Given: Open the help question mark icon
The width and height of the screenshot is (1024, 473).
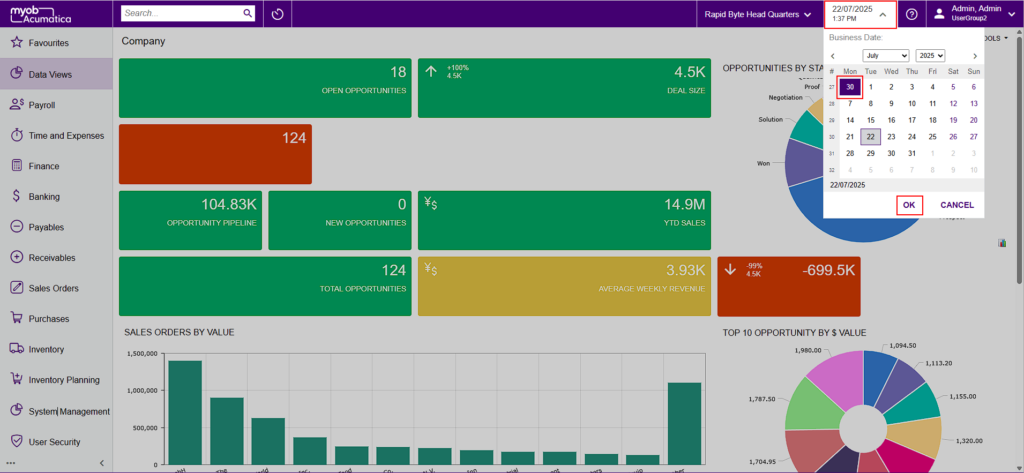Looking at the screenshot, I should (912, 14).
